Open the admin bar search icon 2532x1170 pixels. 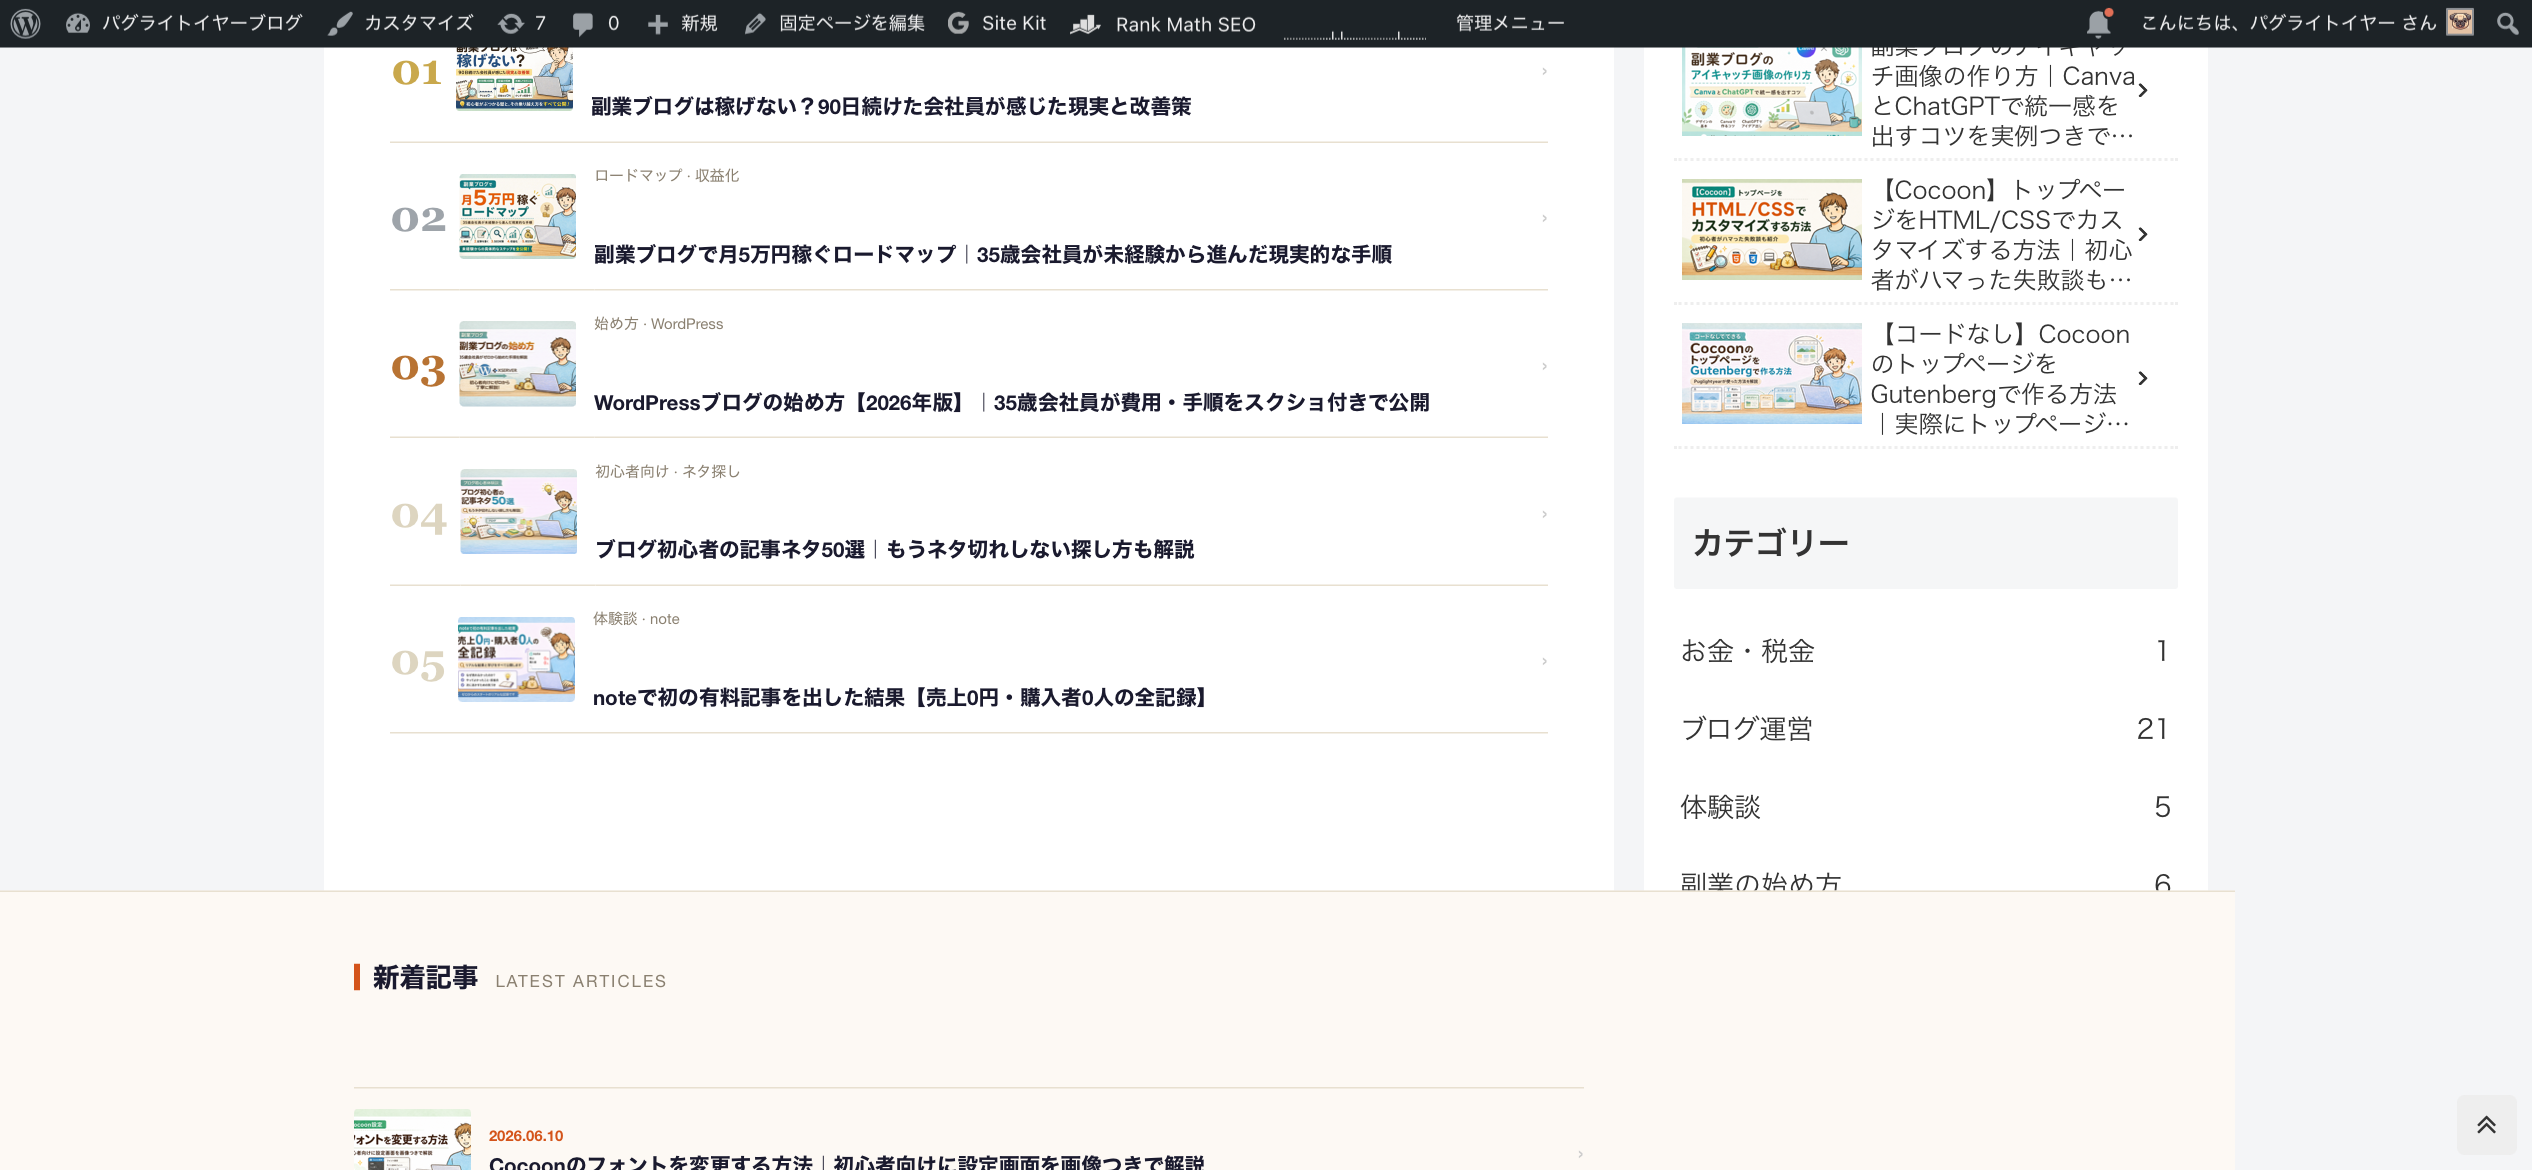2507,23
